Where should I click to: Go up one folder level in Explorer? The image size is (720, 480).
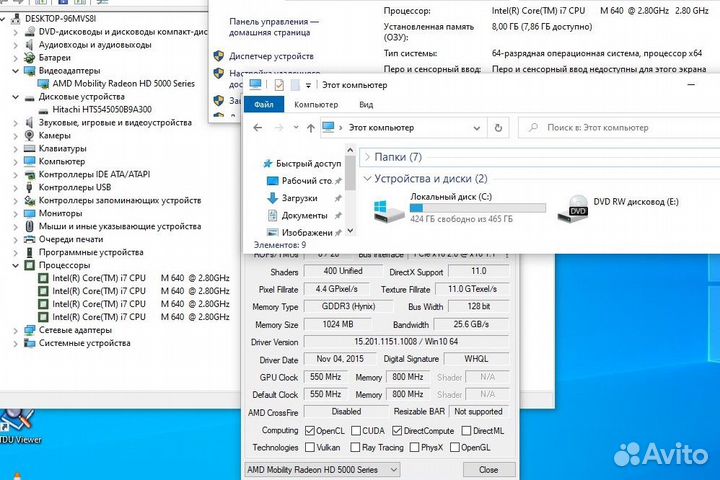pyautogui.click(x=311, y=128)
